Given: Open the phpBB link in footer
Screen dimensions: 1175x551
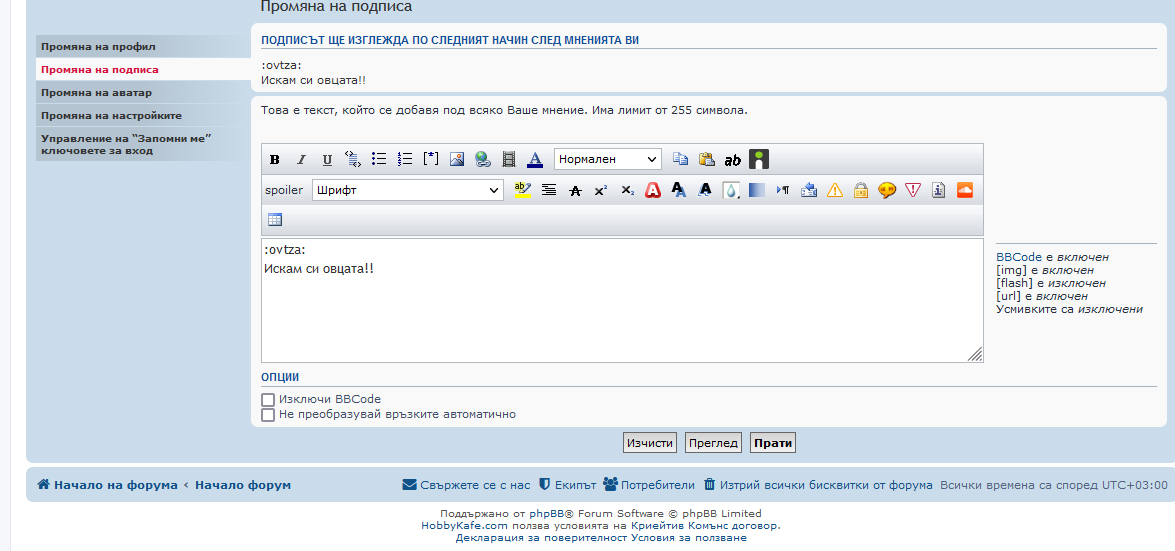Looking at the screenshot, I should pyautogui.click(x=546, y=514).
